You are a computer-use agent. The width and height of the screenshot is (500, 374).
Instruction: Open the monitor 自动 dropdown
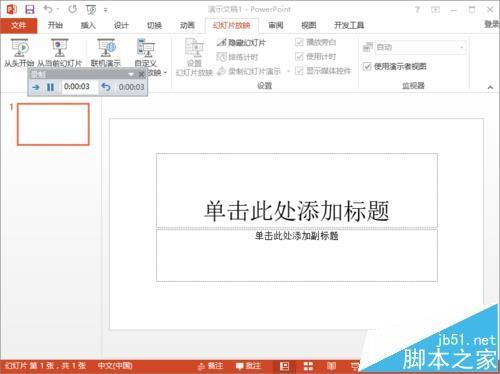pyautogui.click(x=420, y=47)
